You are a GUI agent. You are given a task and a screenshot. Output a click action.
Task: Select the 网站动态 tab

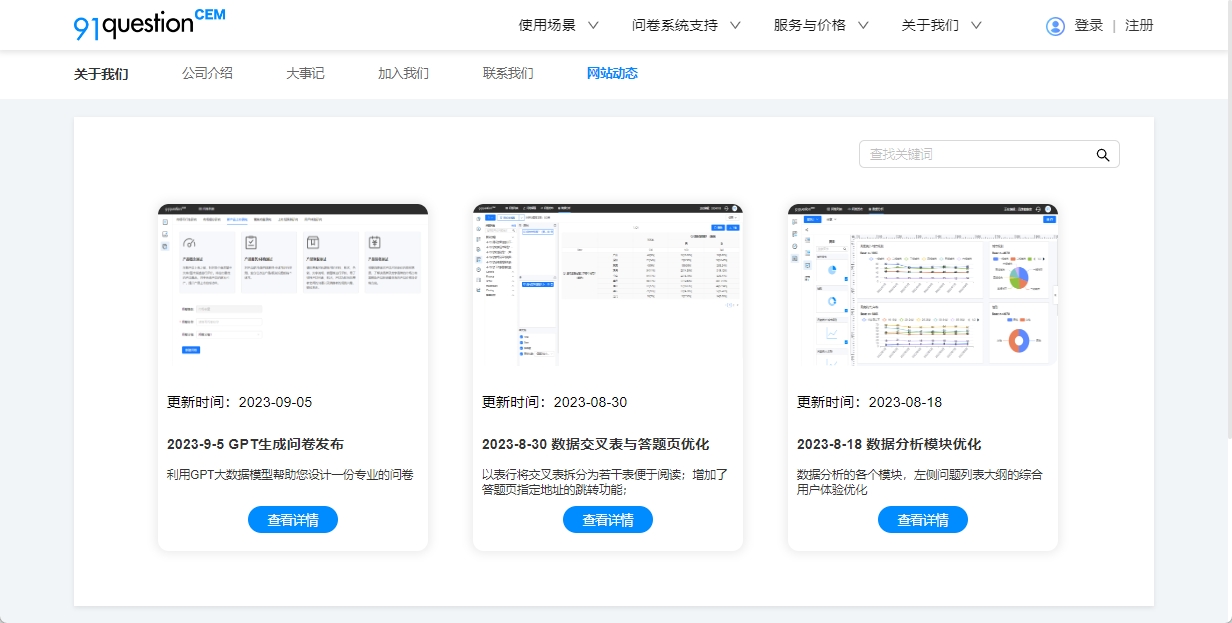coord(612,73)
